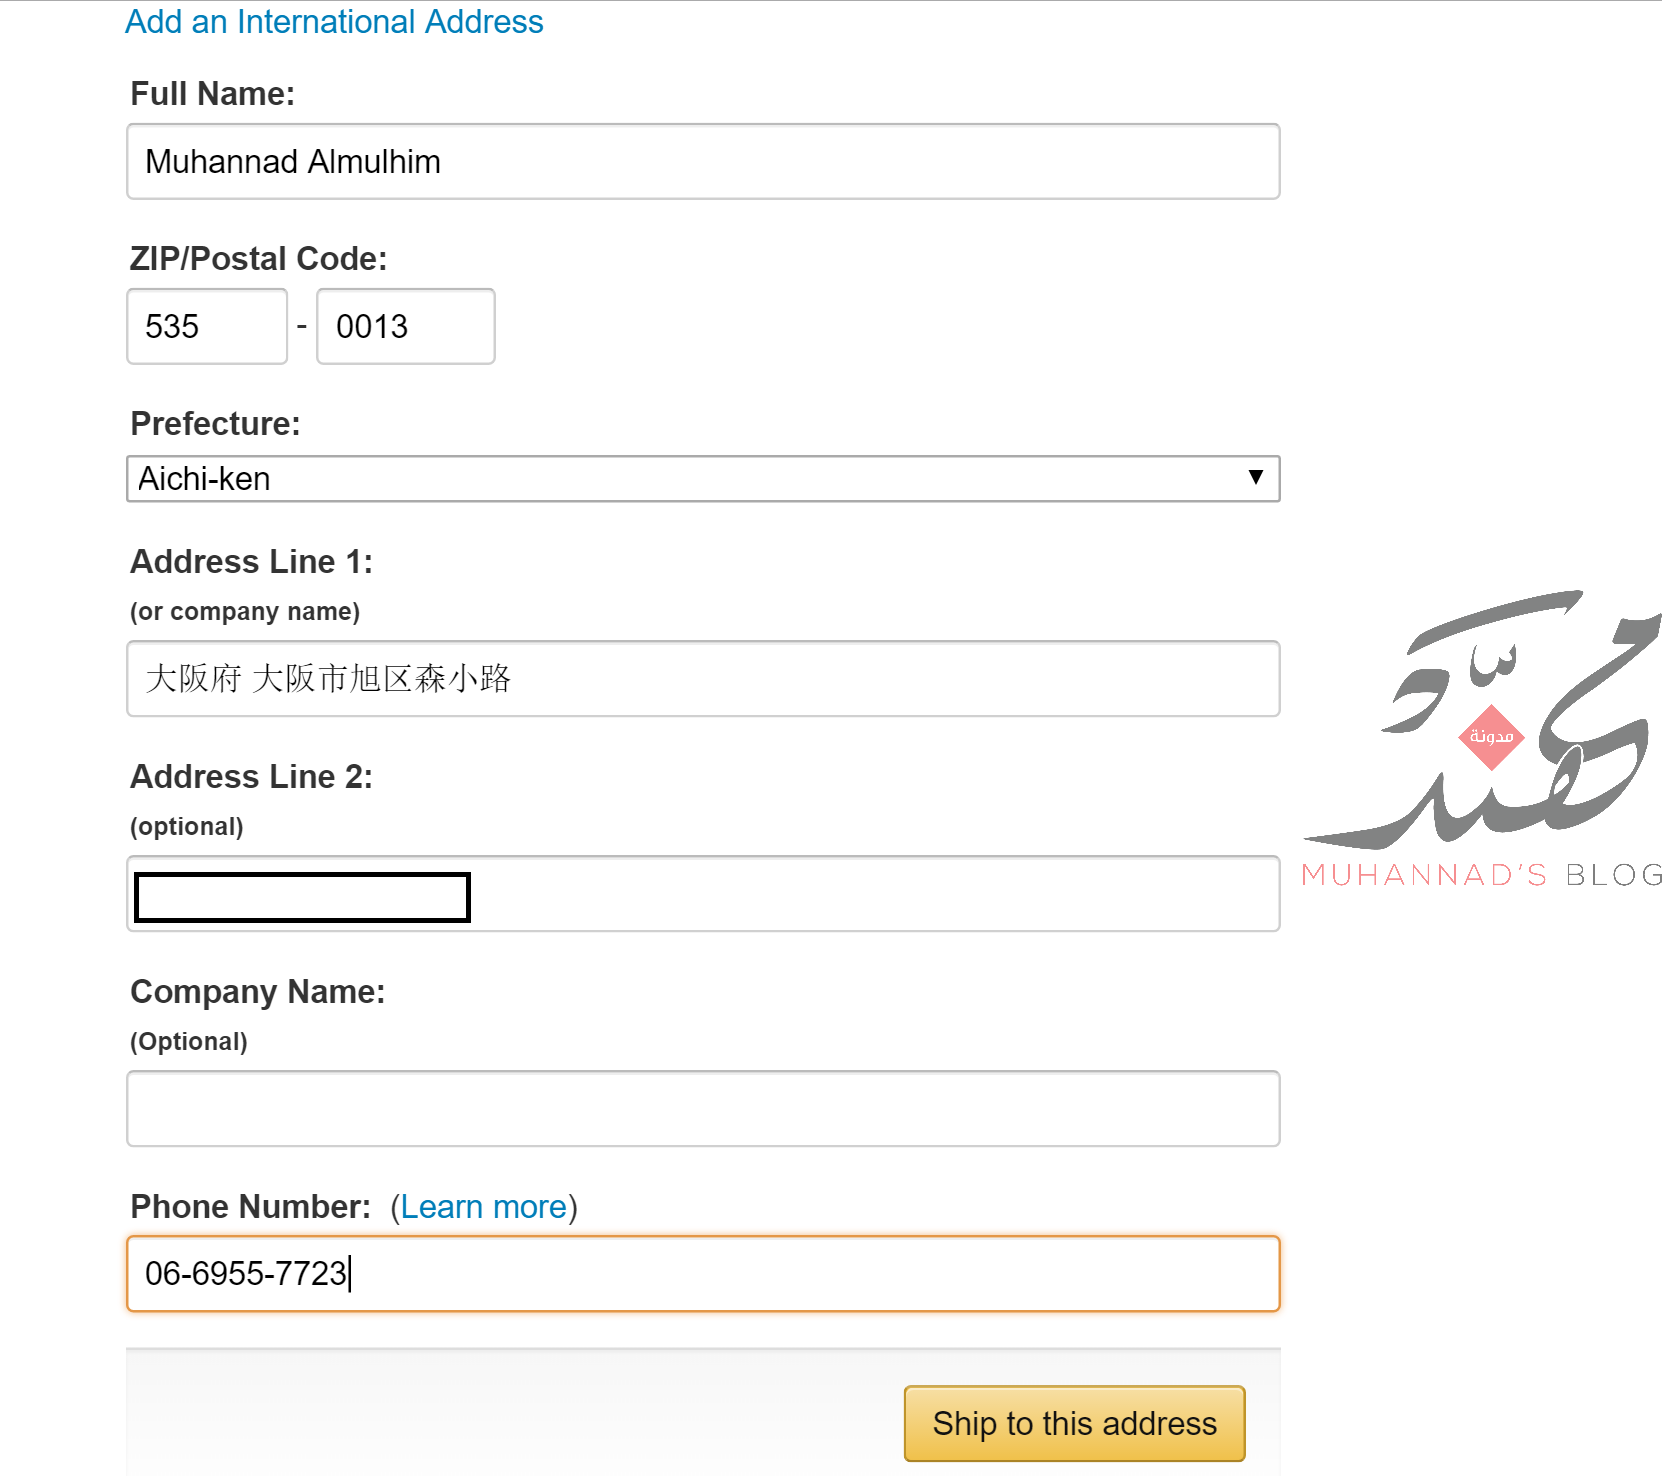Click the Full Name field with Muhannad Almulhim
Viewport: 1662px width, 1476px height.
(703, 161)
